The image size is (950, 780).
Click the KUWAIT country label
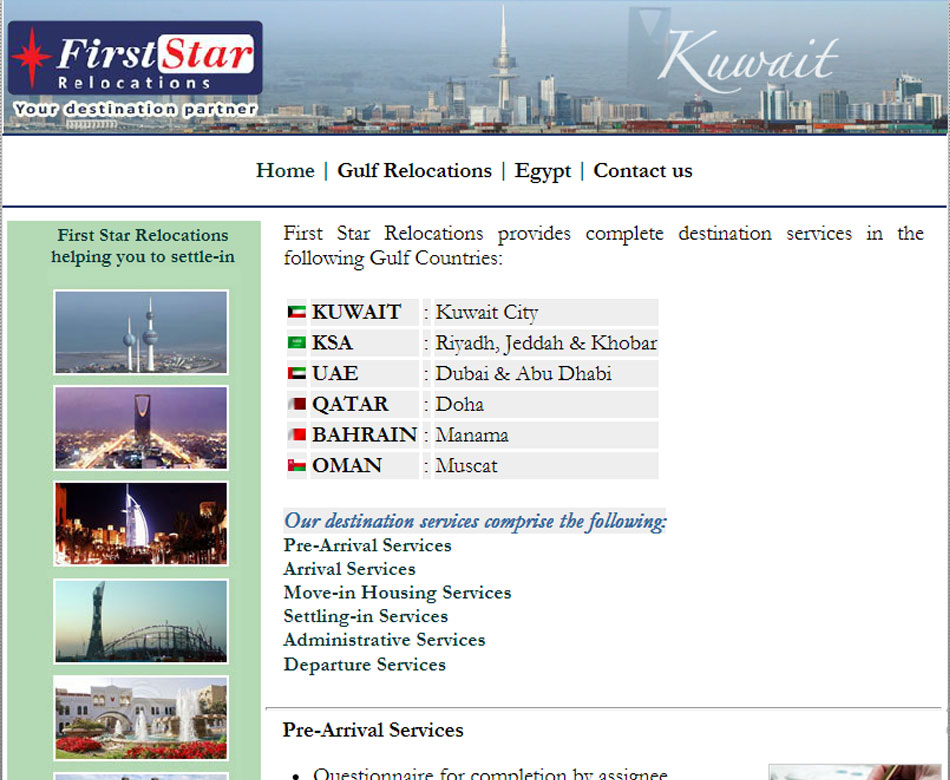(356, 312)
